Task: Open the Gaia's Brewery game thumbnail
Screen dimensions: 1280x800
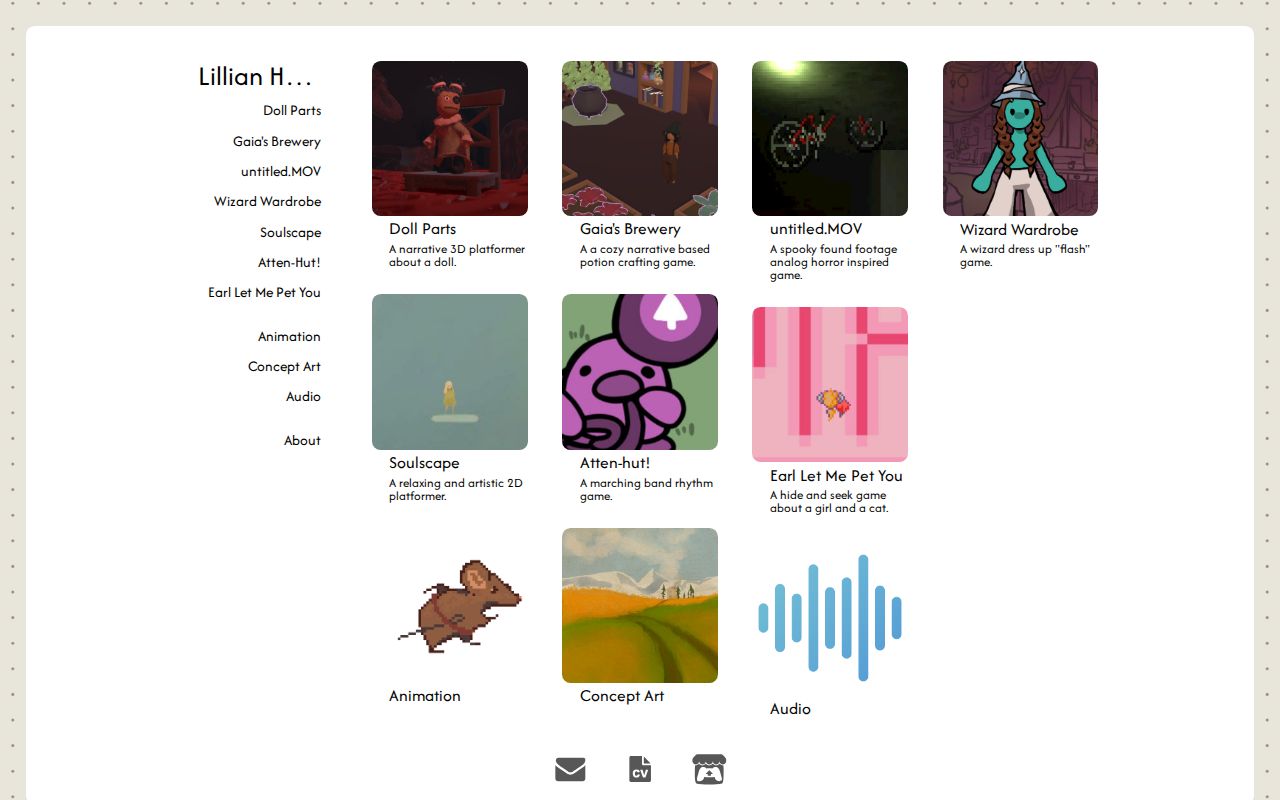Action: [640, 139]
